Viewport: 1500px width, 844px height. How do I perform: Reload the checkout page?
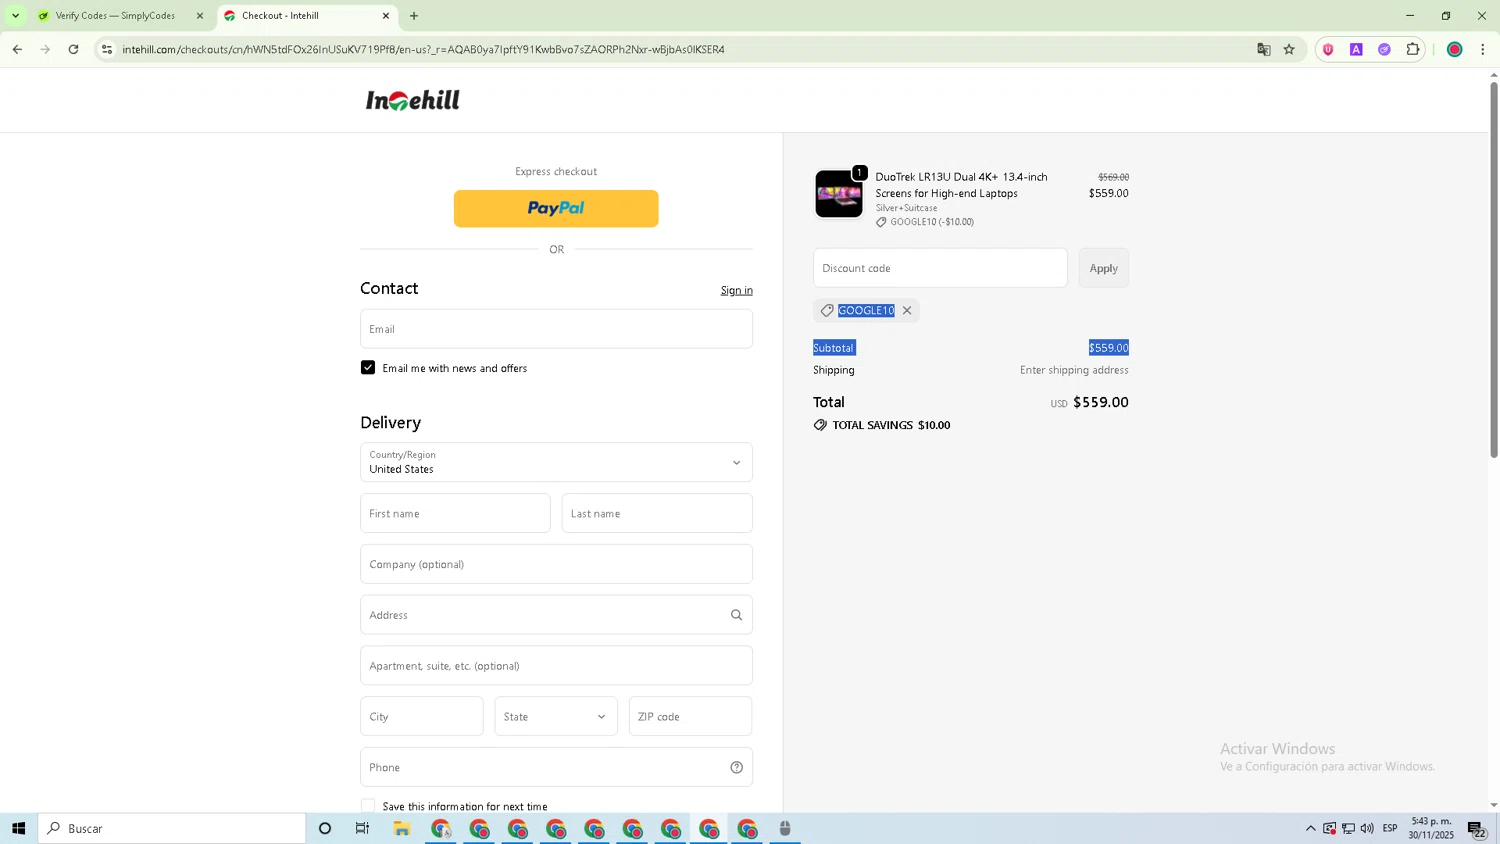click(x=73, y=49)
